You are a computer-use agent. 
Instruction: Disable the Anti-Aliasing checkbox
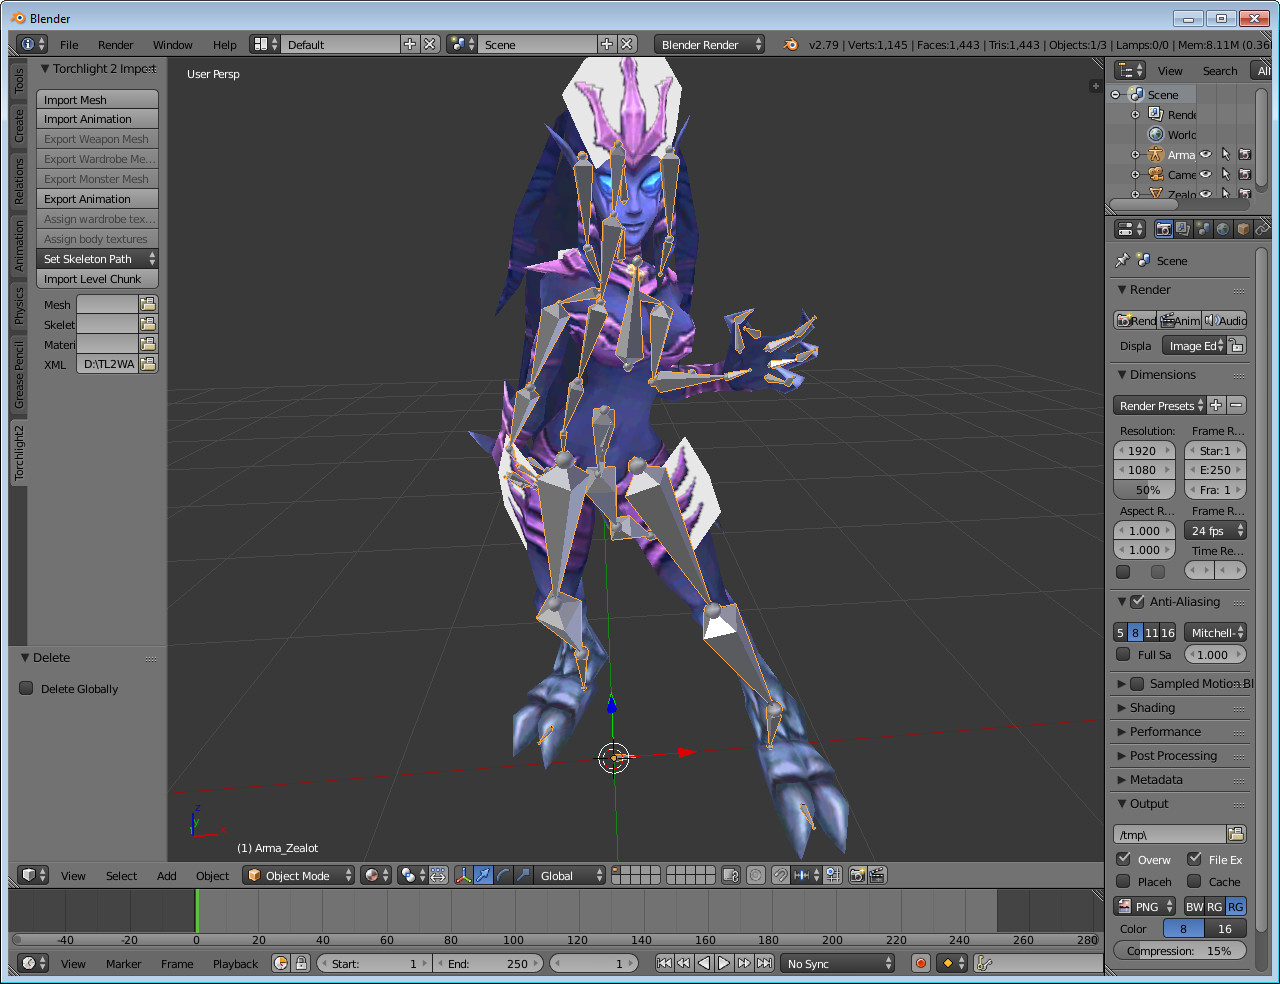tap(1137, 601)
